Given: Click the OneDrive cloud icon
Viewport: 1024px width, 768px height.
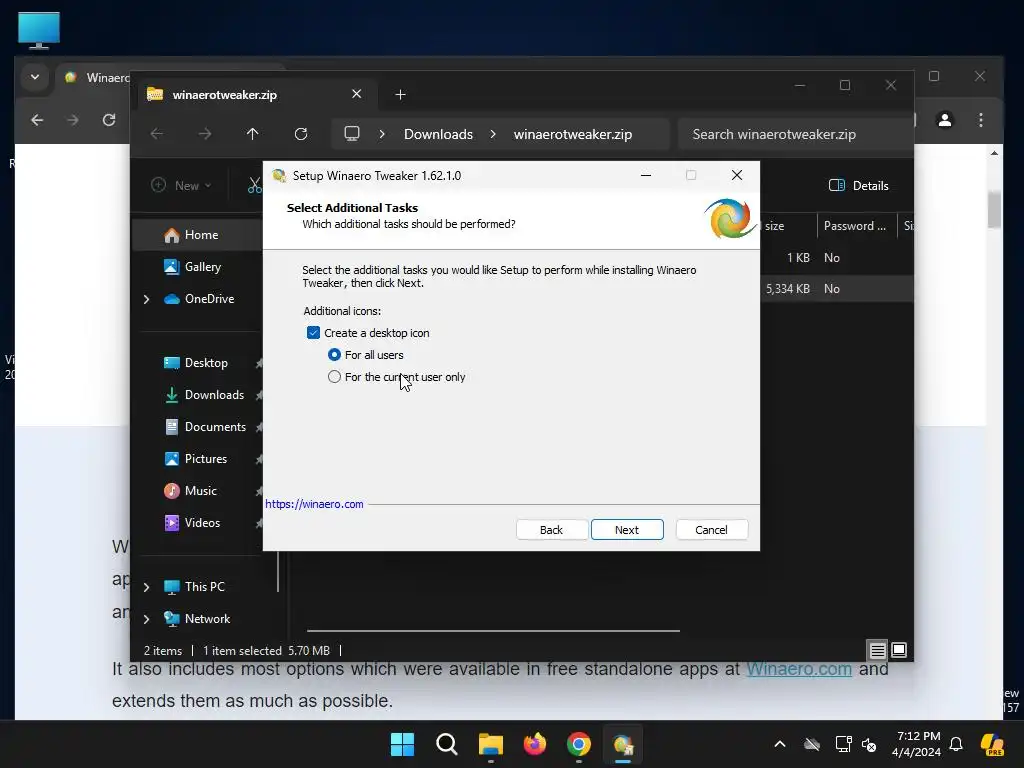Looking at the screenshot, I should click(x=172, y=299).
